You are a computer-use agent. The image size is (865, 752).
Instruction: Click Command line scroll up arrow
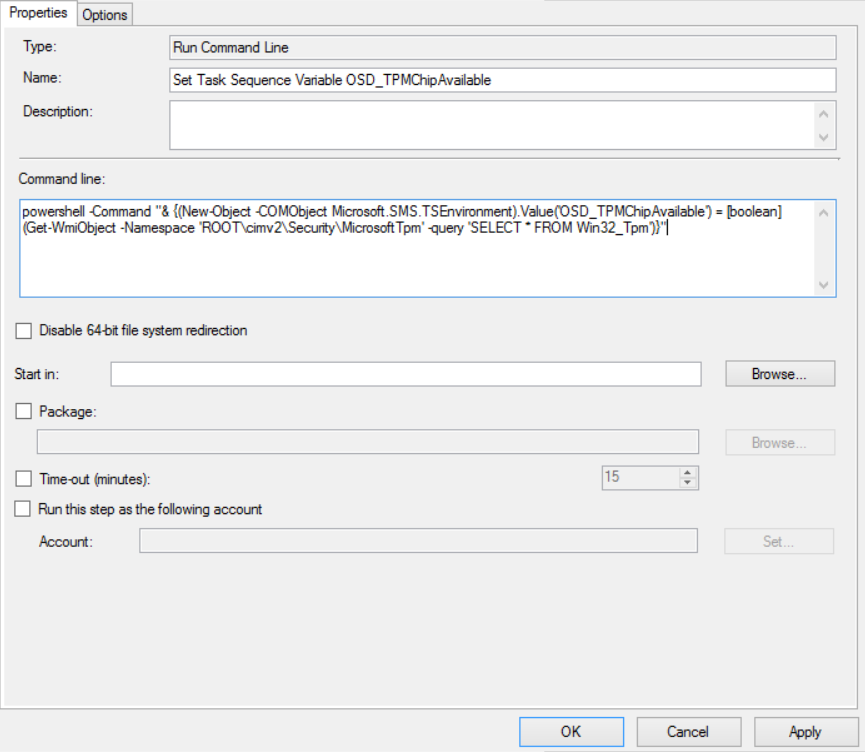click(x=824, y=213)
